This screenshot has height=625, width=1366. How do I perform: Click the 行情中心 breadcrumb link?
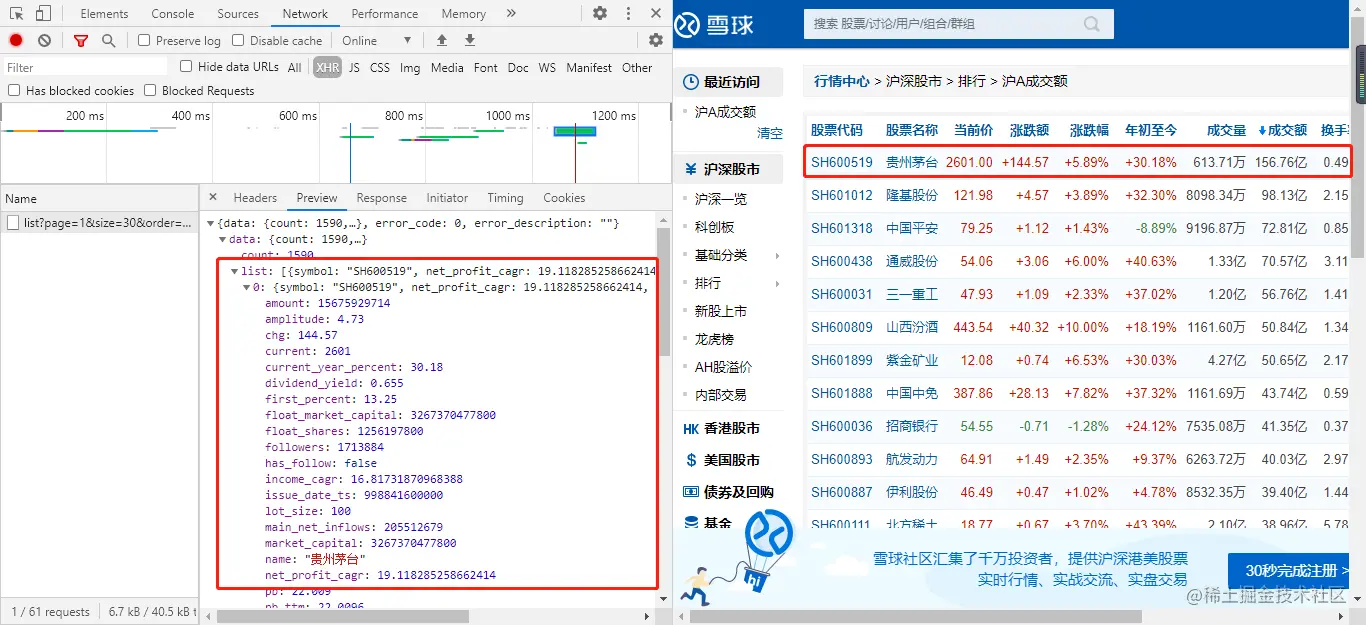click(x=842, y=81)
